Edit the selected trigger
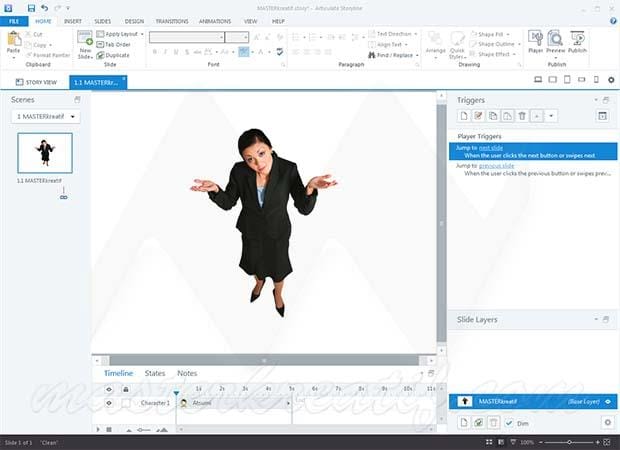The image size is (620, 450). pyautogui.click(x=478, y=116)
